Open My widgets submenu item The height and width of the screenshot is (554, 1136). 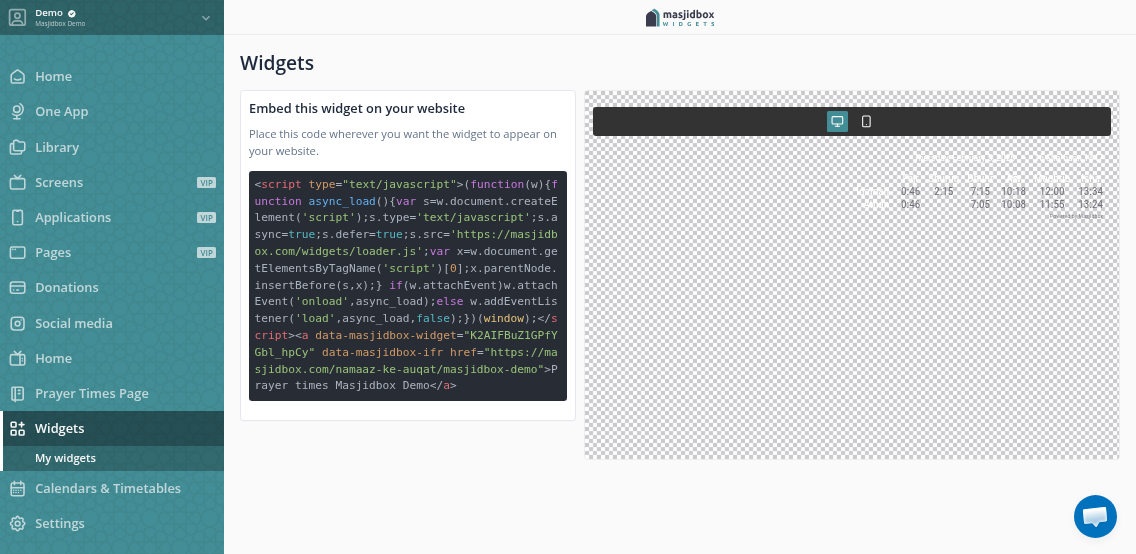pos(65,458)
